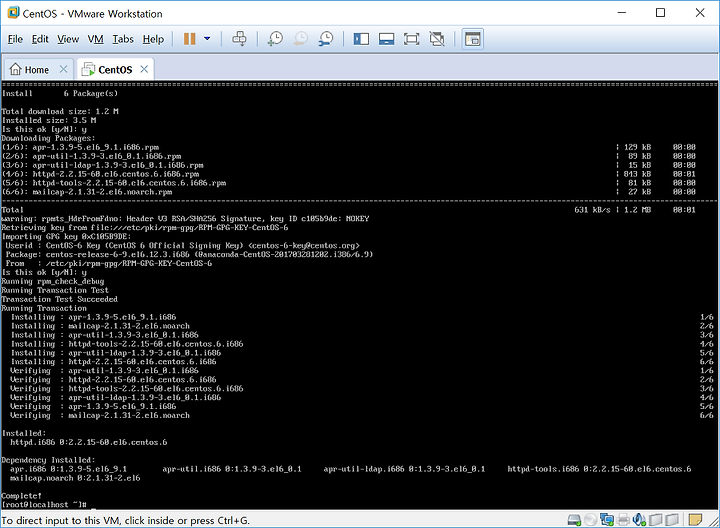Open the message log note icon
This screenshot has width=720, height=528.
point(695,520)
